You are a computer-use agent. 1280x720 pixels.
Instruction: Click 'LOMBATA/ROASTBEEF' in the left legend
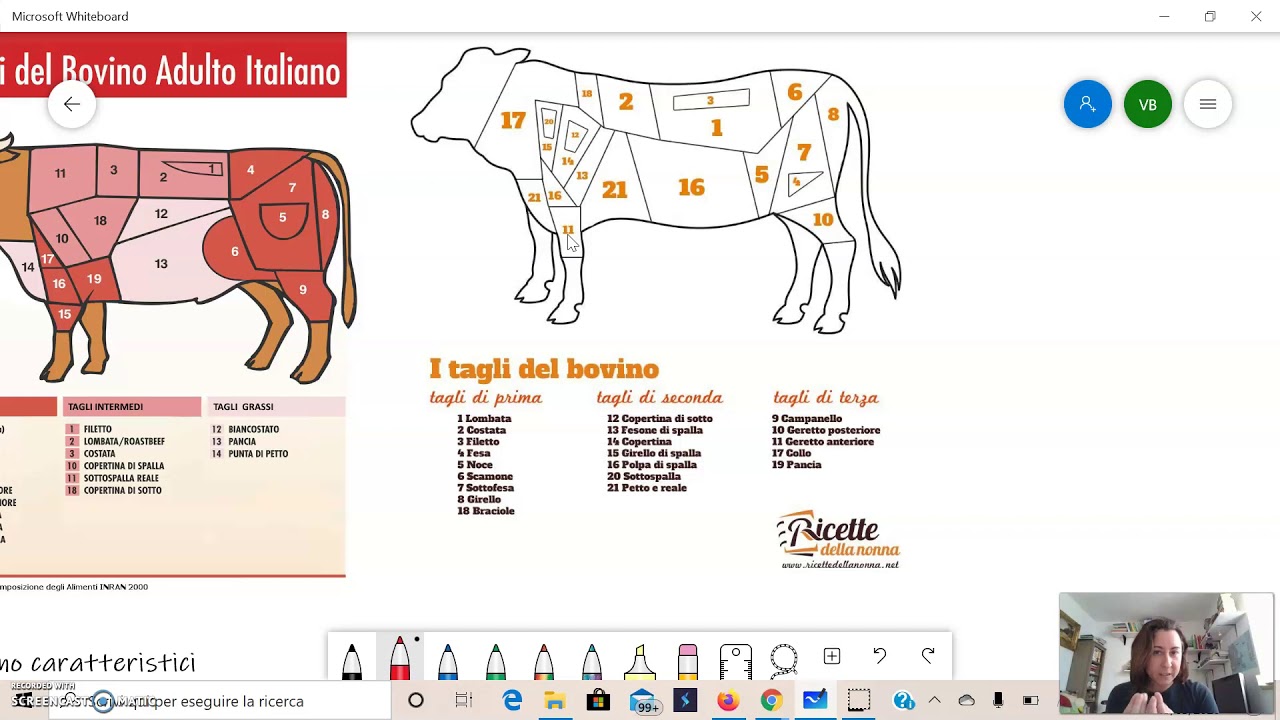pos(124,442)
